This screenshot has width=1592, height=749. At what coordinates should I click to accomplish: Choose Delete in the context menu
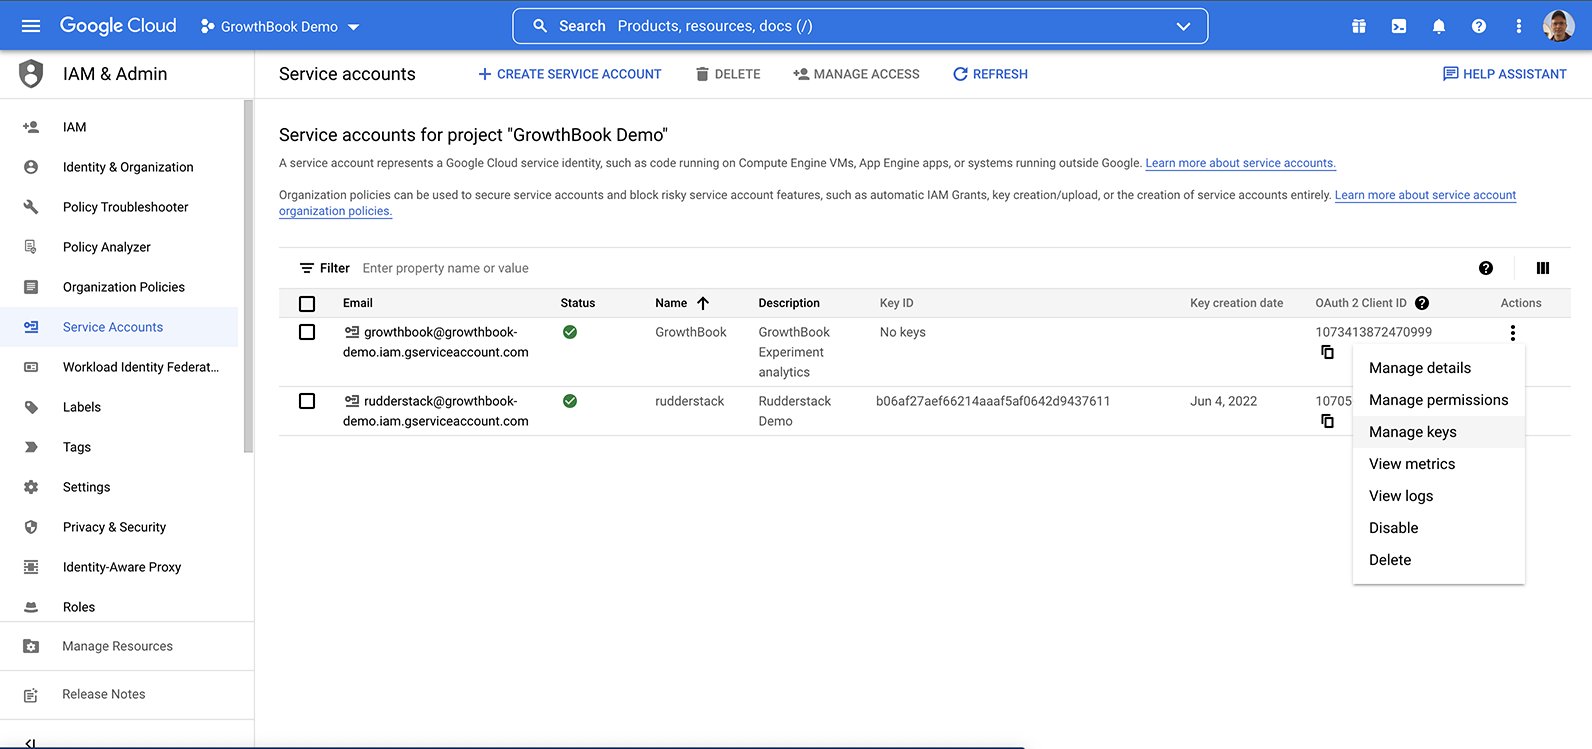pyautogui.click(x=1438, y=560)
